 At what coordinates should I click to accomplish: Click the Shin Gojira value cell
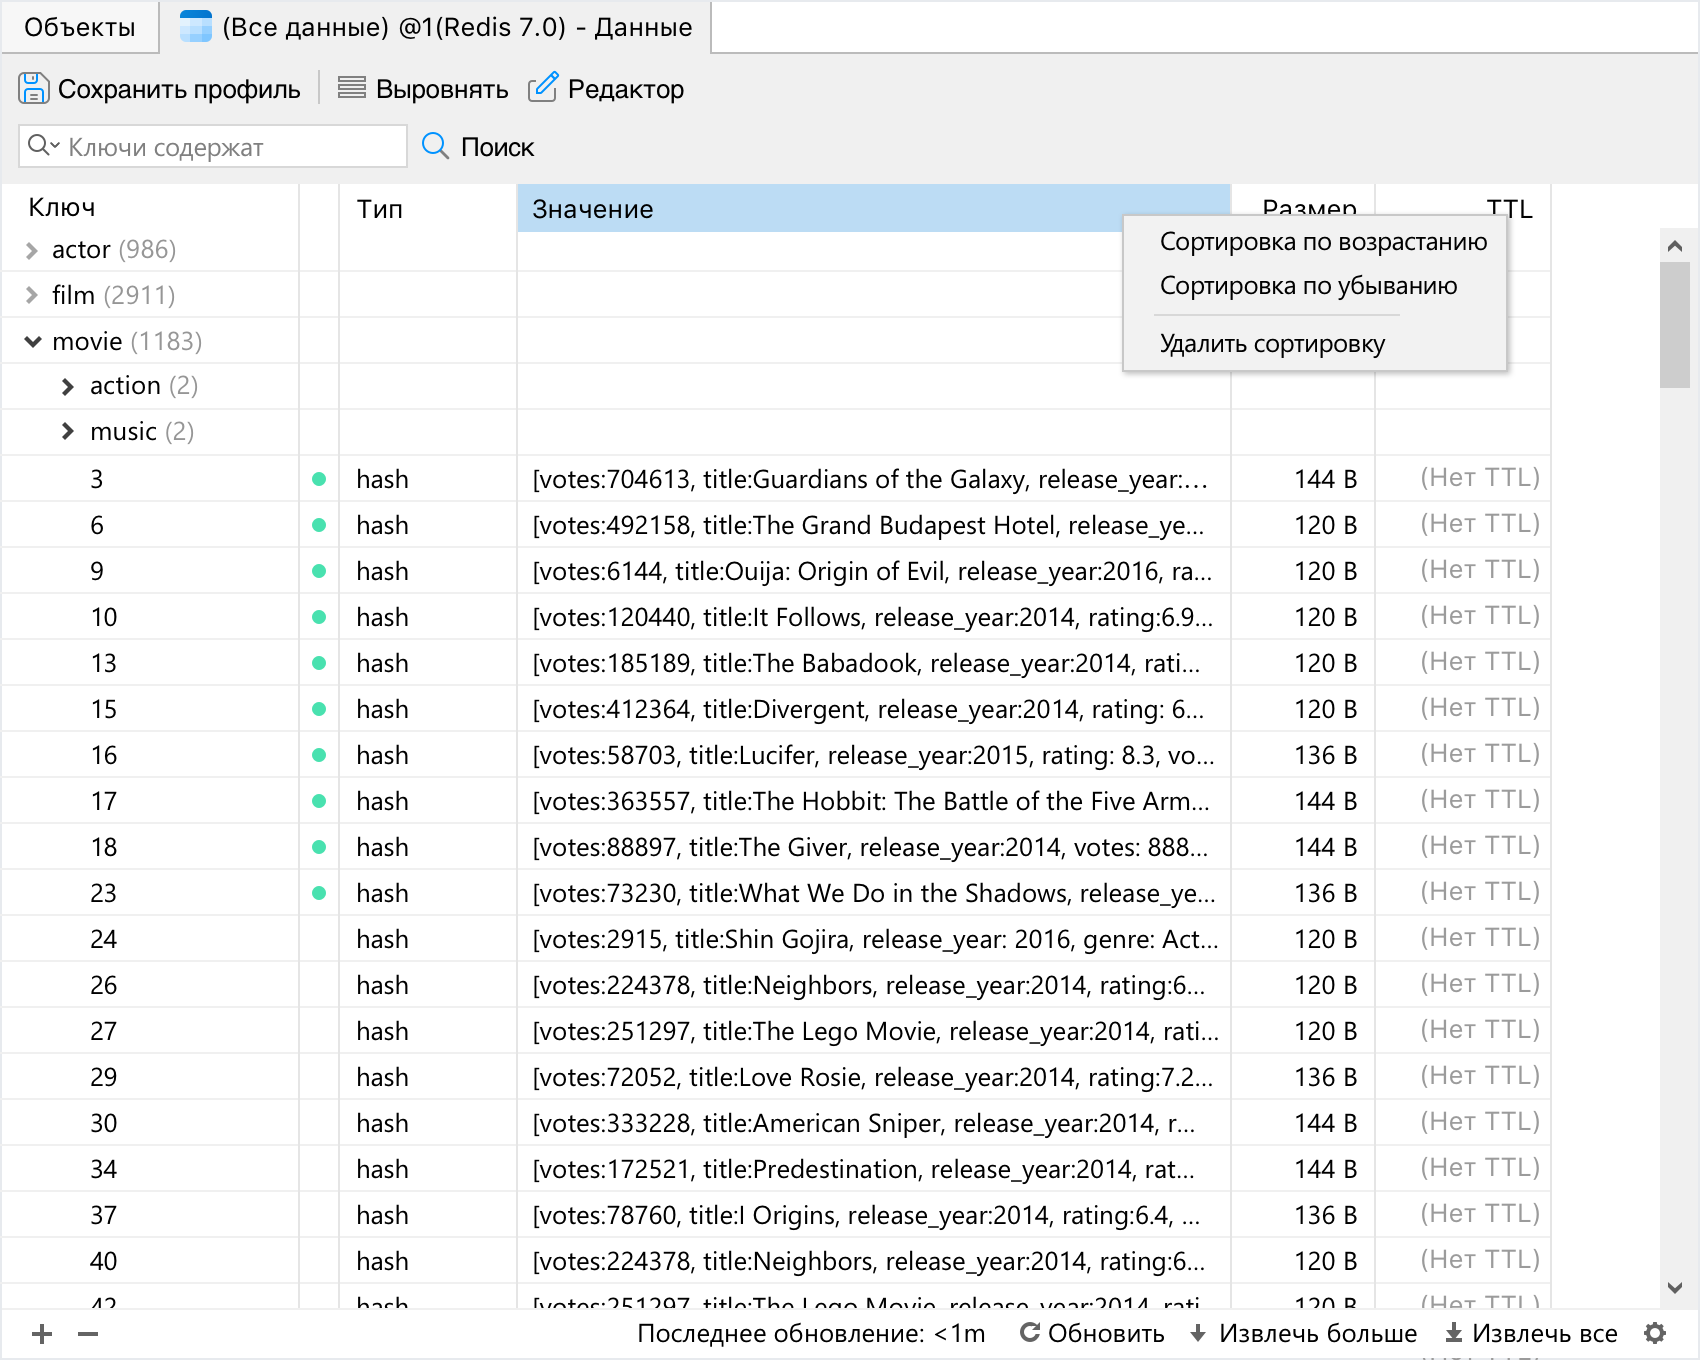click(x=874, y=939)
